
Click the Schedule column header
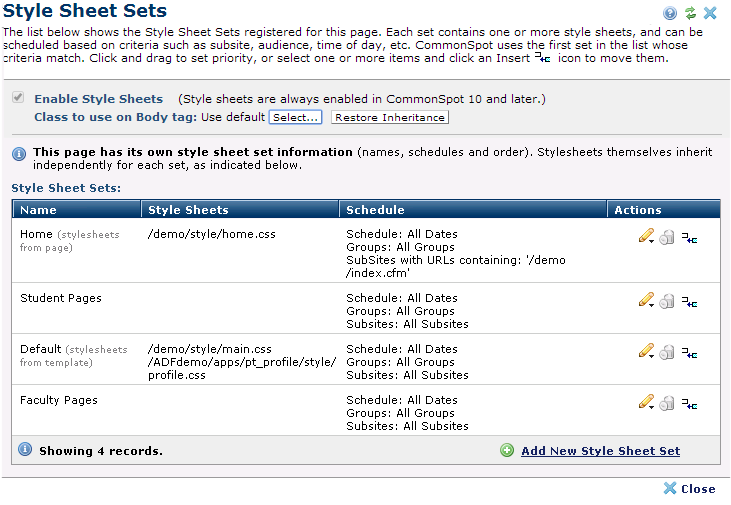click(x=375, y=210)
